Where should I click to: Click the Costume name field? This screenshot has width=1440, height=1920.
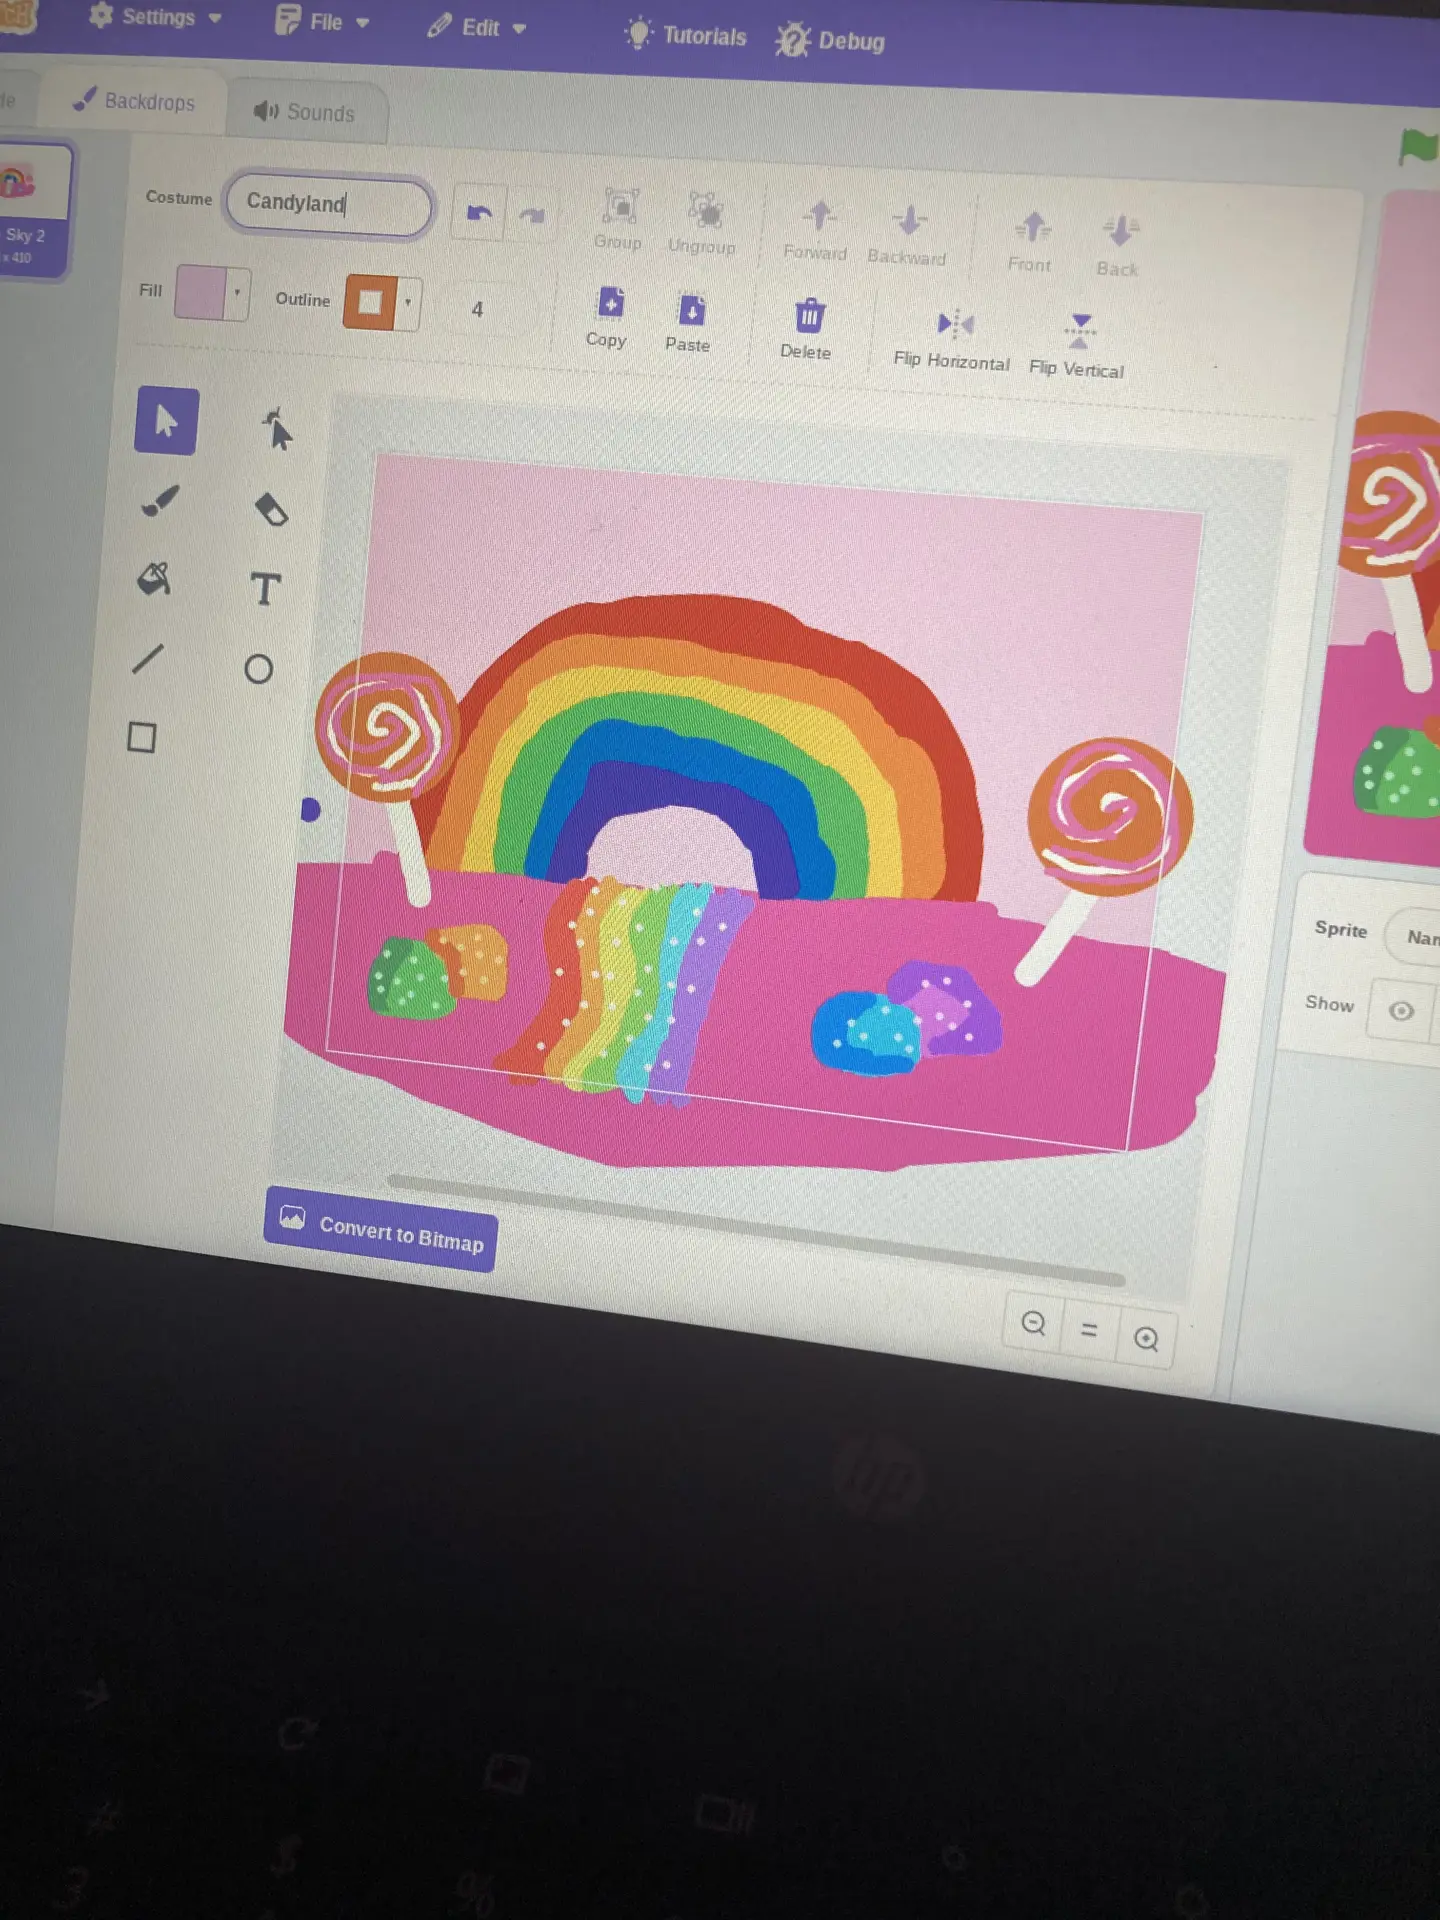pyautogui.click(x=330, y=204)
